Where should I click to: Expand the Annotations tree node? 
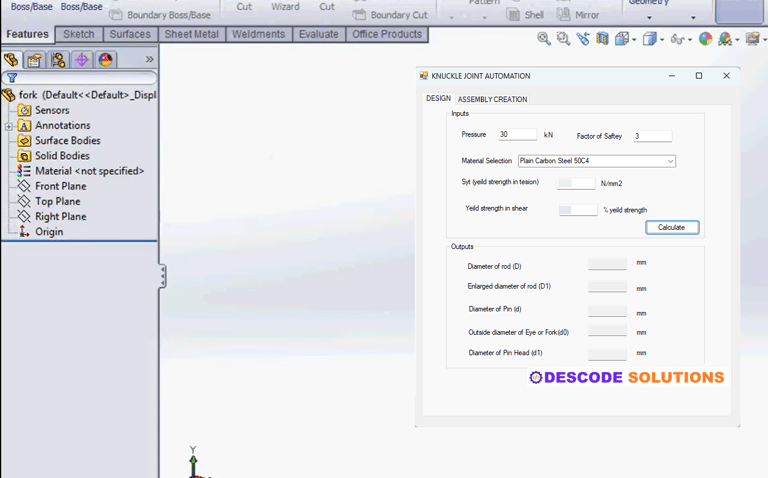(x=8, y=126)
